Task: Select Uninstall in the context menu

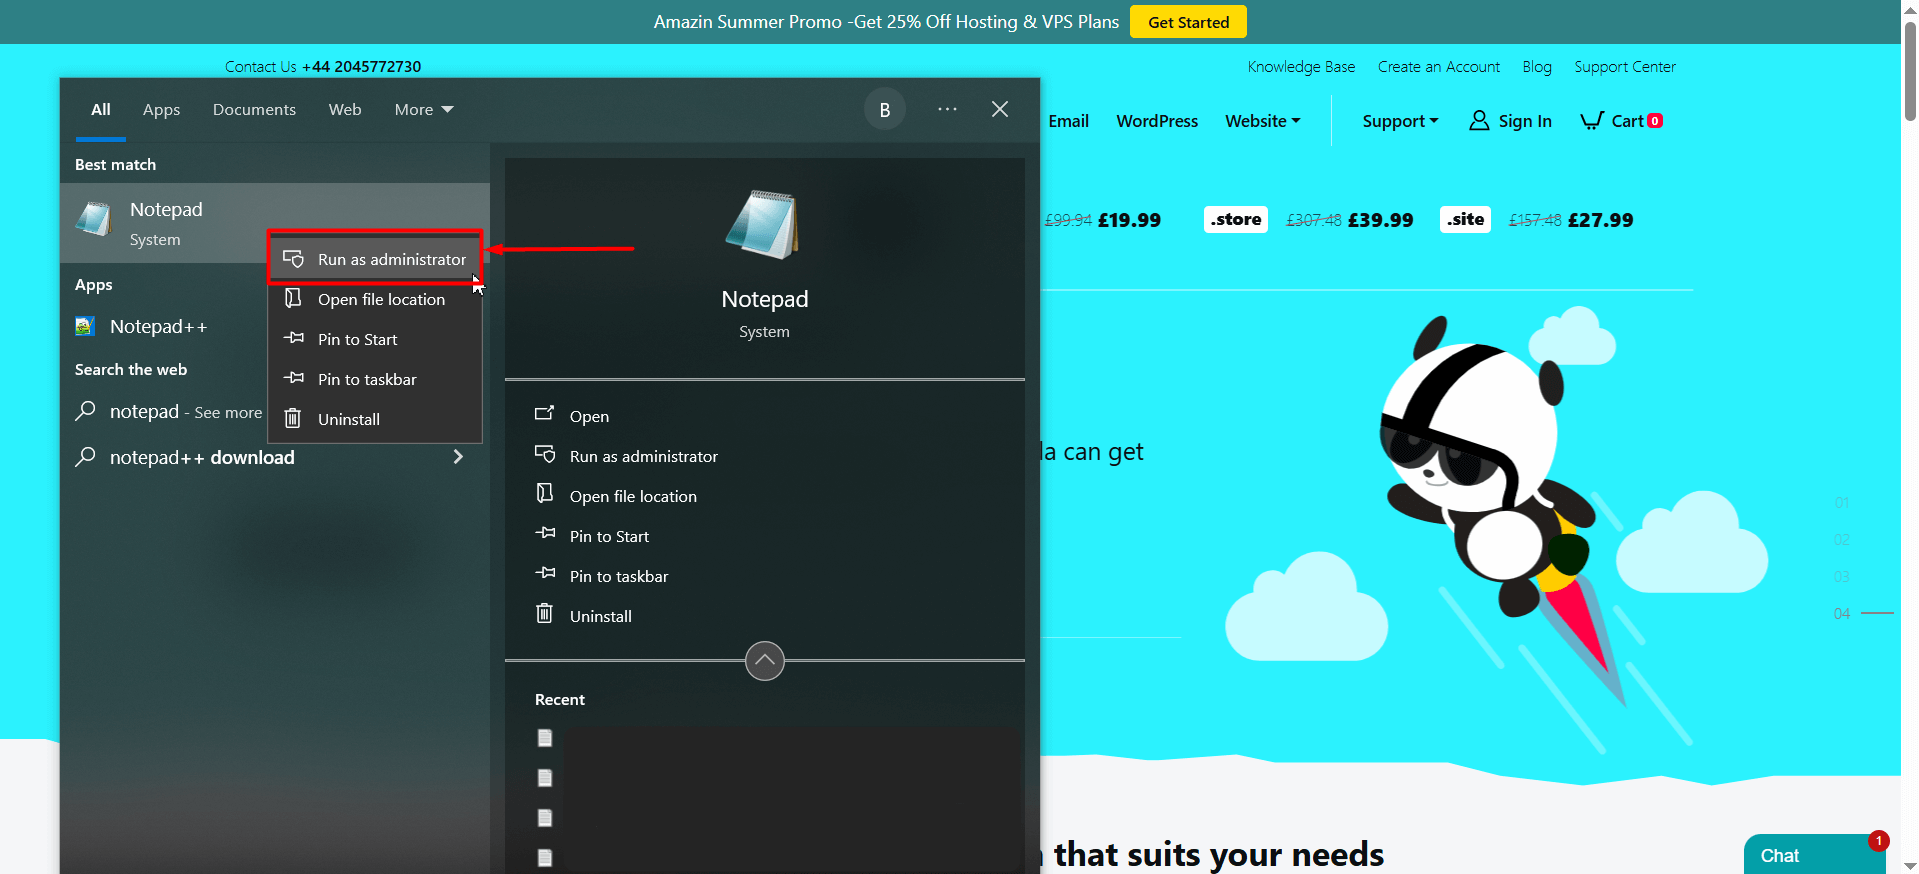Action: click(x=375, y=419)
